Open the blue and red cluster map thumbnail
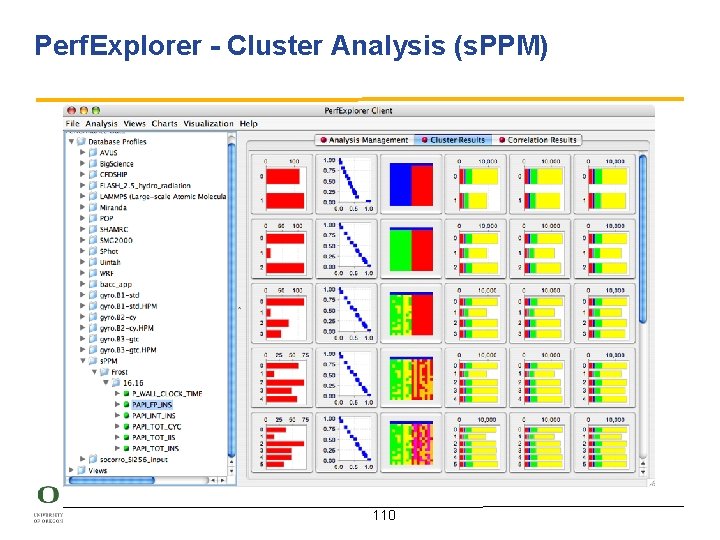This screenshot has width=720, height=540. 411,185
